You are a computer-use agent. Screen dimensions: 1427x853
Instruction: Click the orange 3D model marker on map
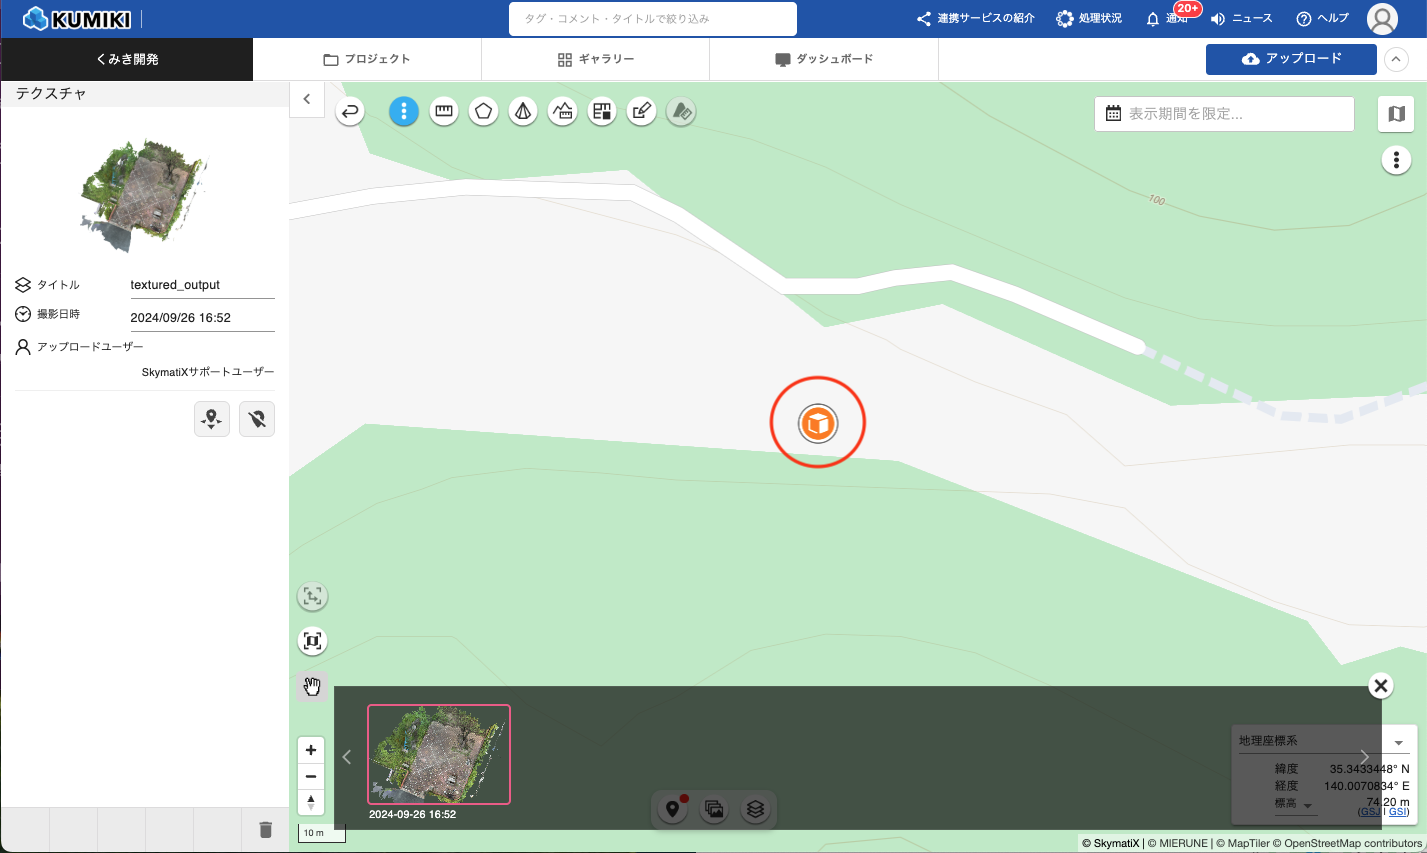coord(817,423)
